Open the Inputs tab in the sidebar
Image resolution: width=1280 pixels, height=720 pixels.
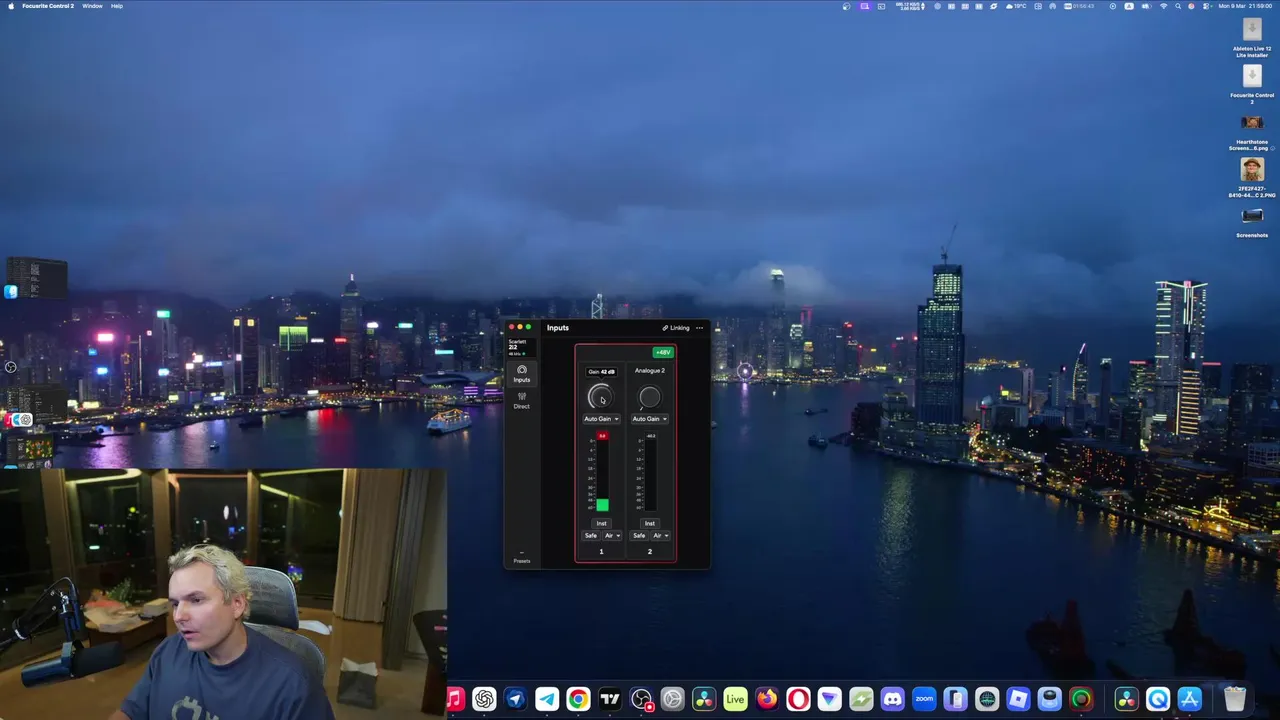click(x=521, y=374)
